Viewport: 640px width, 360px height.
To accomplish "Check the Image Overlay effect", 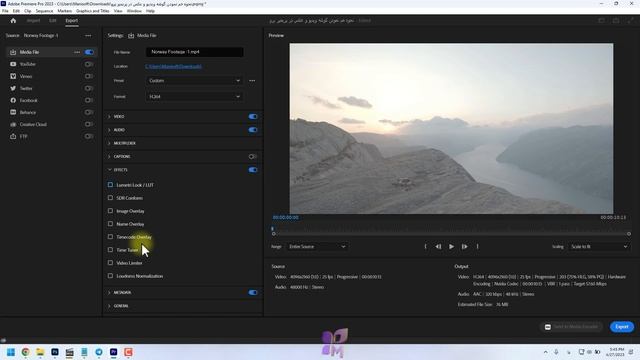I will [x=110, y=211].
